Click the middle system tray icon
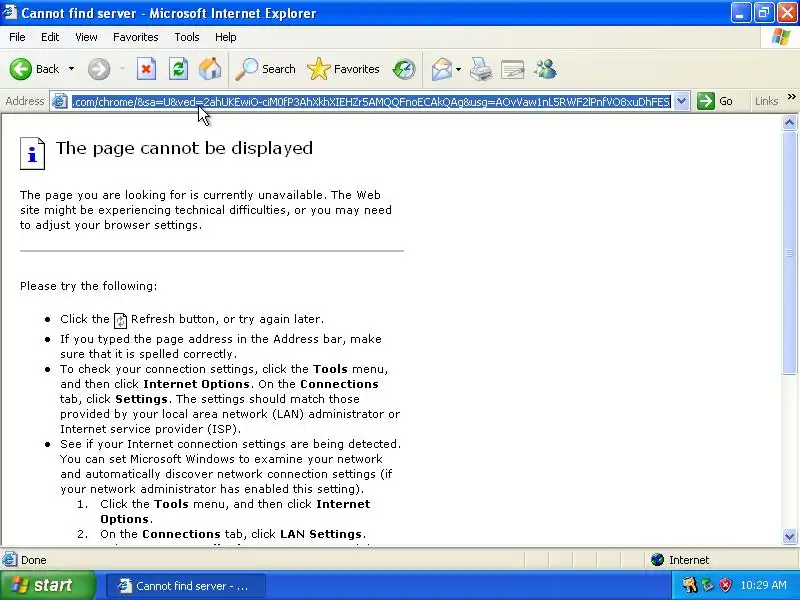The image size is (800, 600). (707, 585)
